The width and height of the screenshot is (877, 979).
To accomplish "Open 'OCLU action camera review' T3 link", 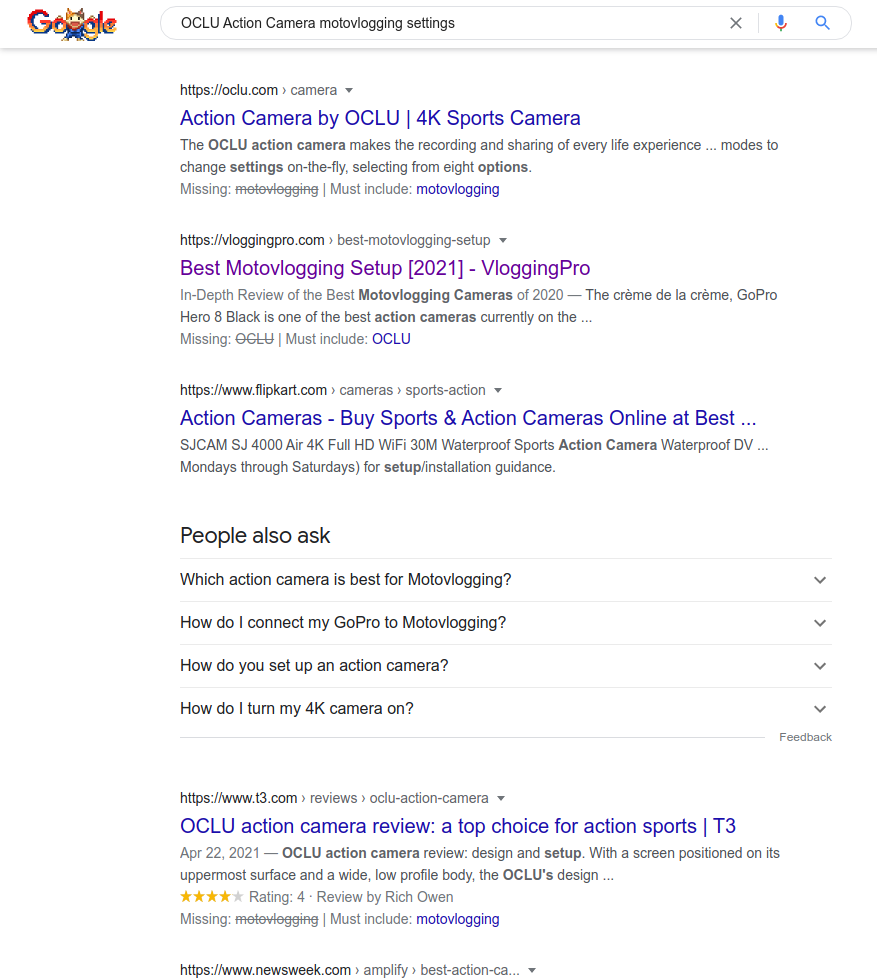I will [x=458, y=826].
